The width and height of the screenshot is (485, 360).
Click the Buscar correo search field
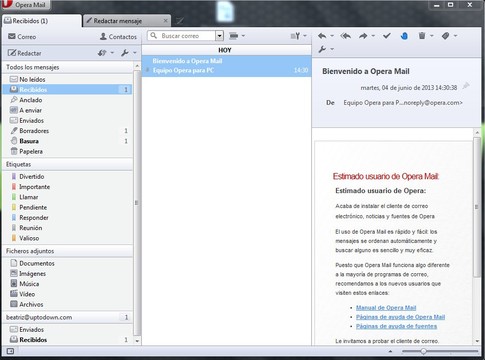[x=182, y=36]
